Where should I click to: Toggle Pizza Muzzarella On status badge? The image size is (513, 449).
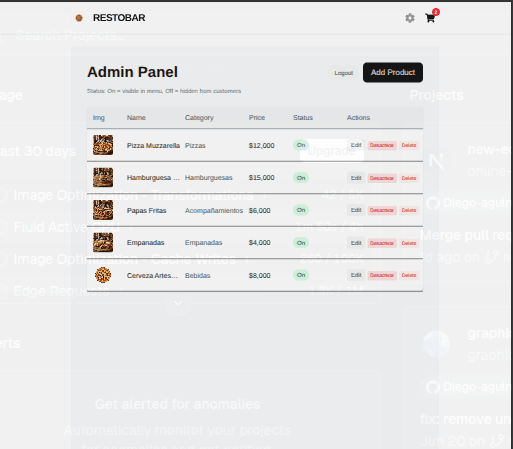pos(301,145)
